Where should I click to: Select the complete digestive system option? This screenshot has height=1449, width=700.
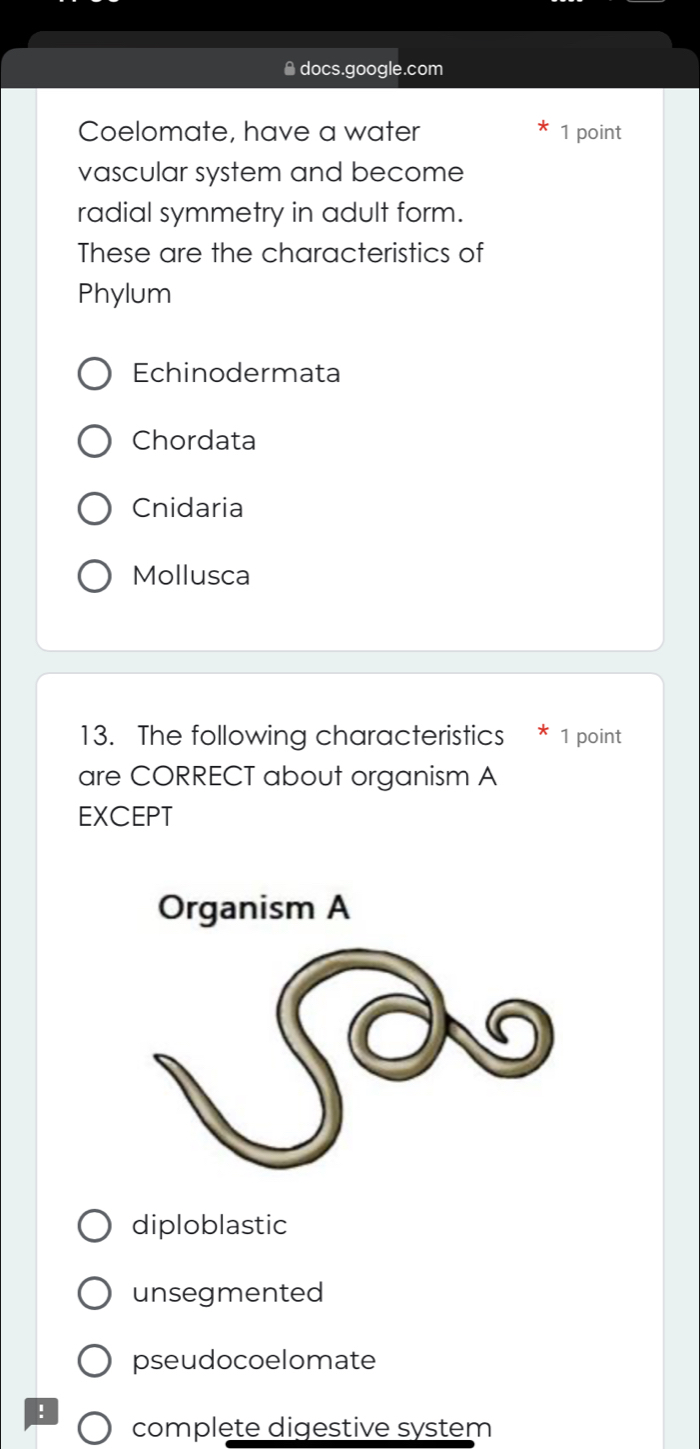95,1428
